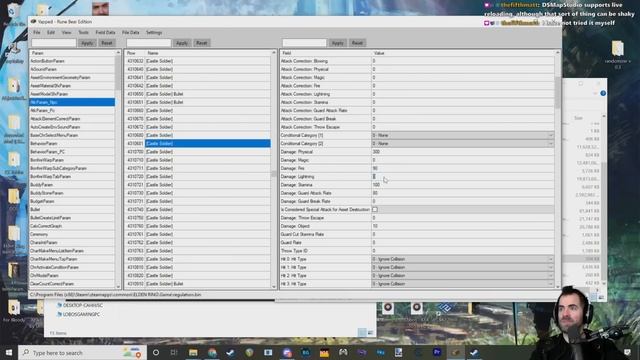Select row 4310700 Castle Soldier
Screen dimensions: 640x360
[198, 152]
